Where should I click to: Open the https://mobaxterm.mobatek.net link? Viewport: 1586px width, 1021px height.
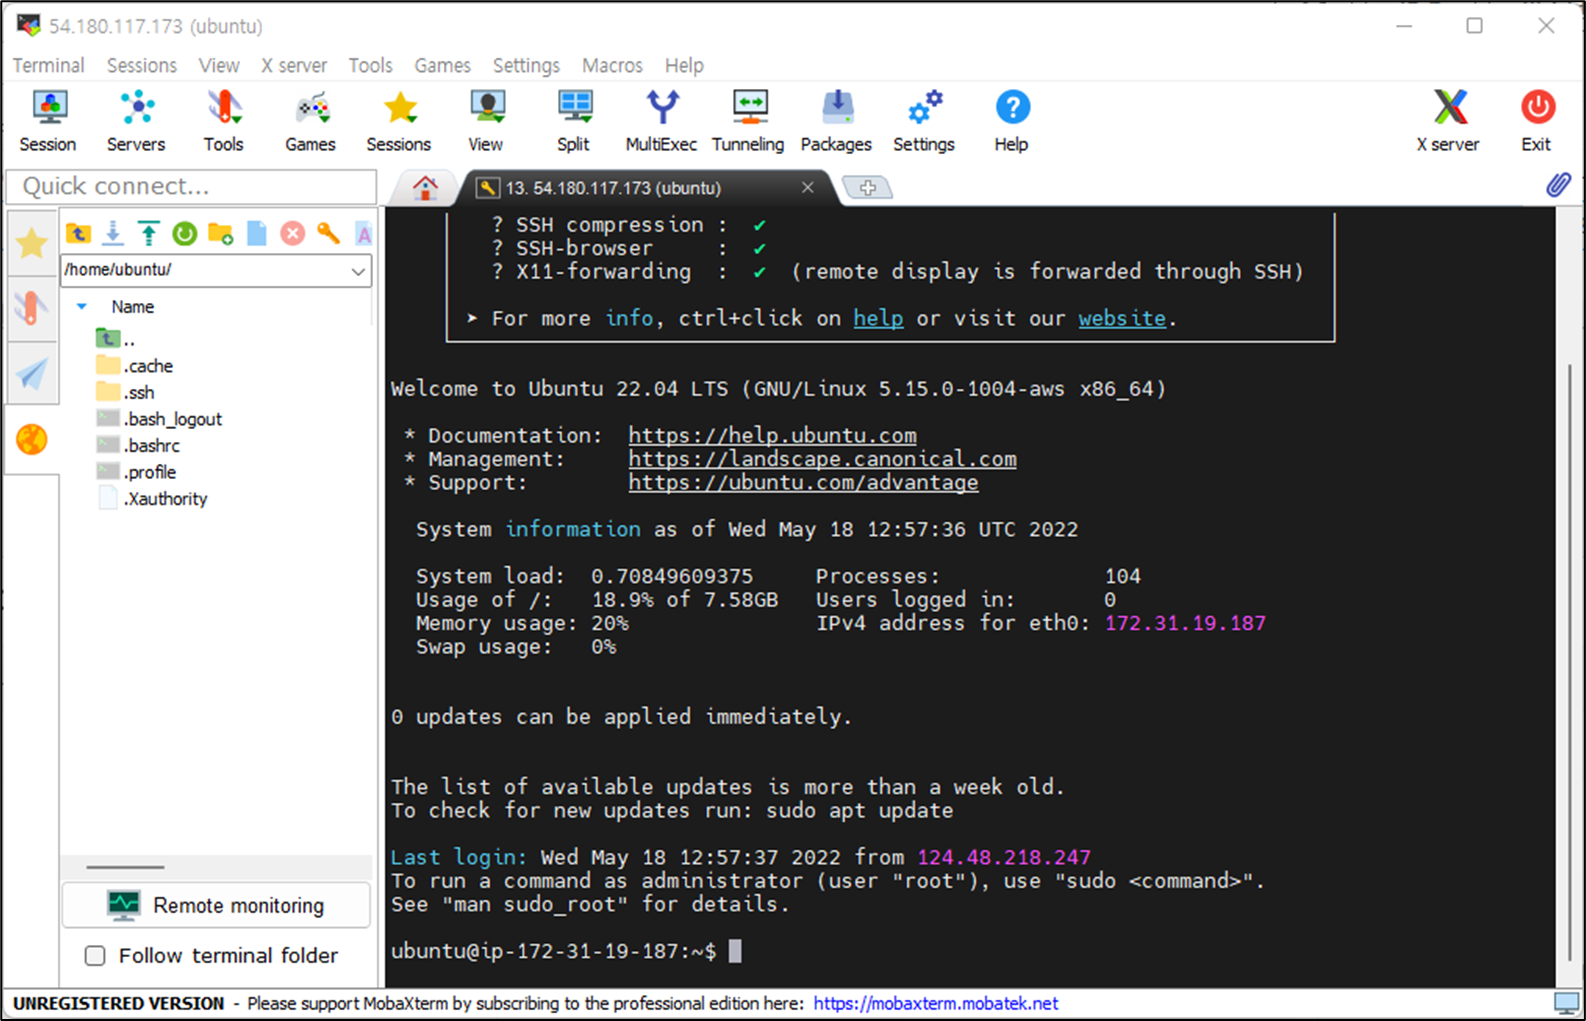click(x=936, y=1003)
